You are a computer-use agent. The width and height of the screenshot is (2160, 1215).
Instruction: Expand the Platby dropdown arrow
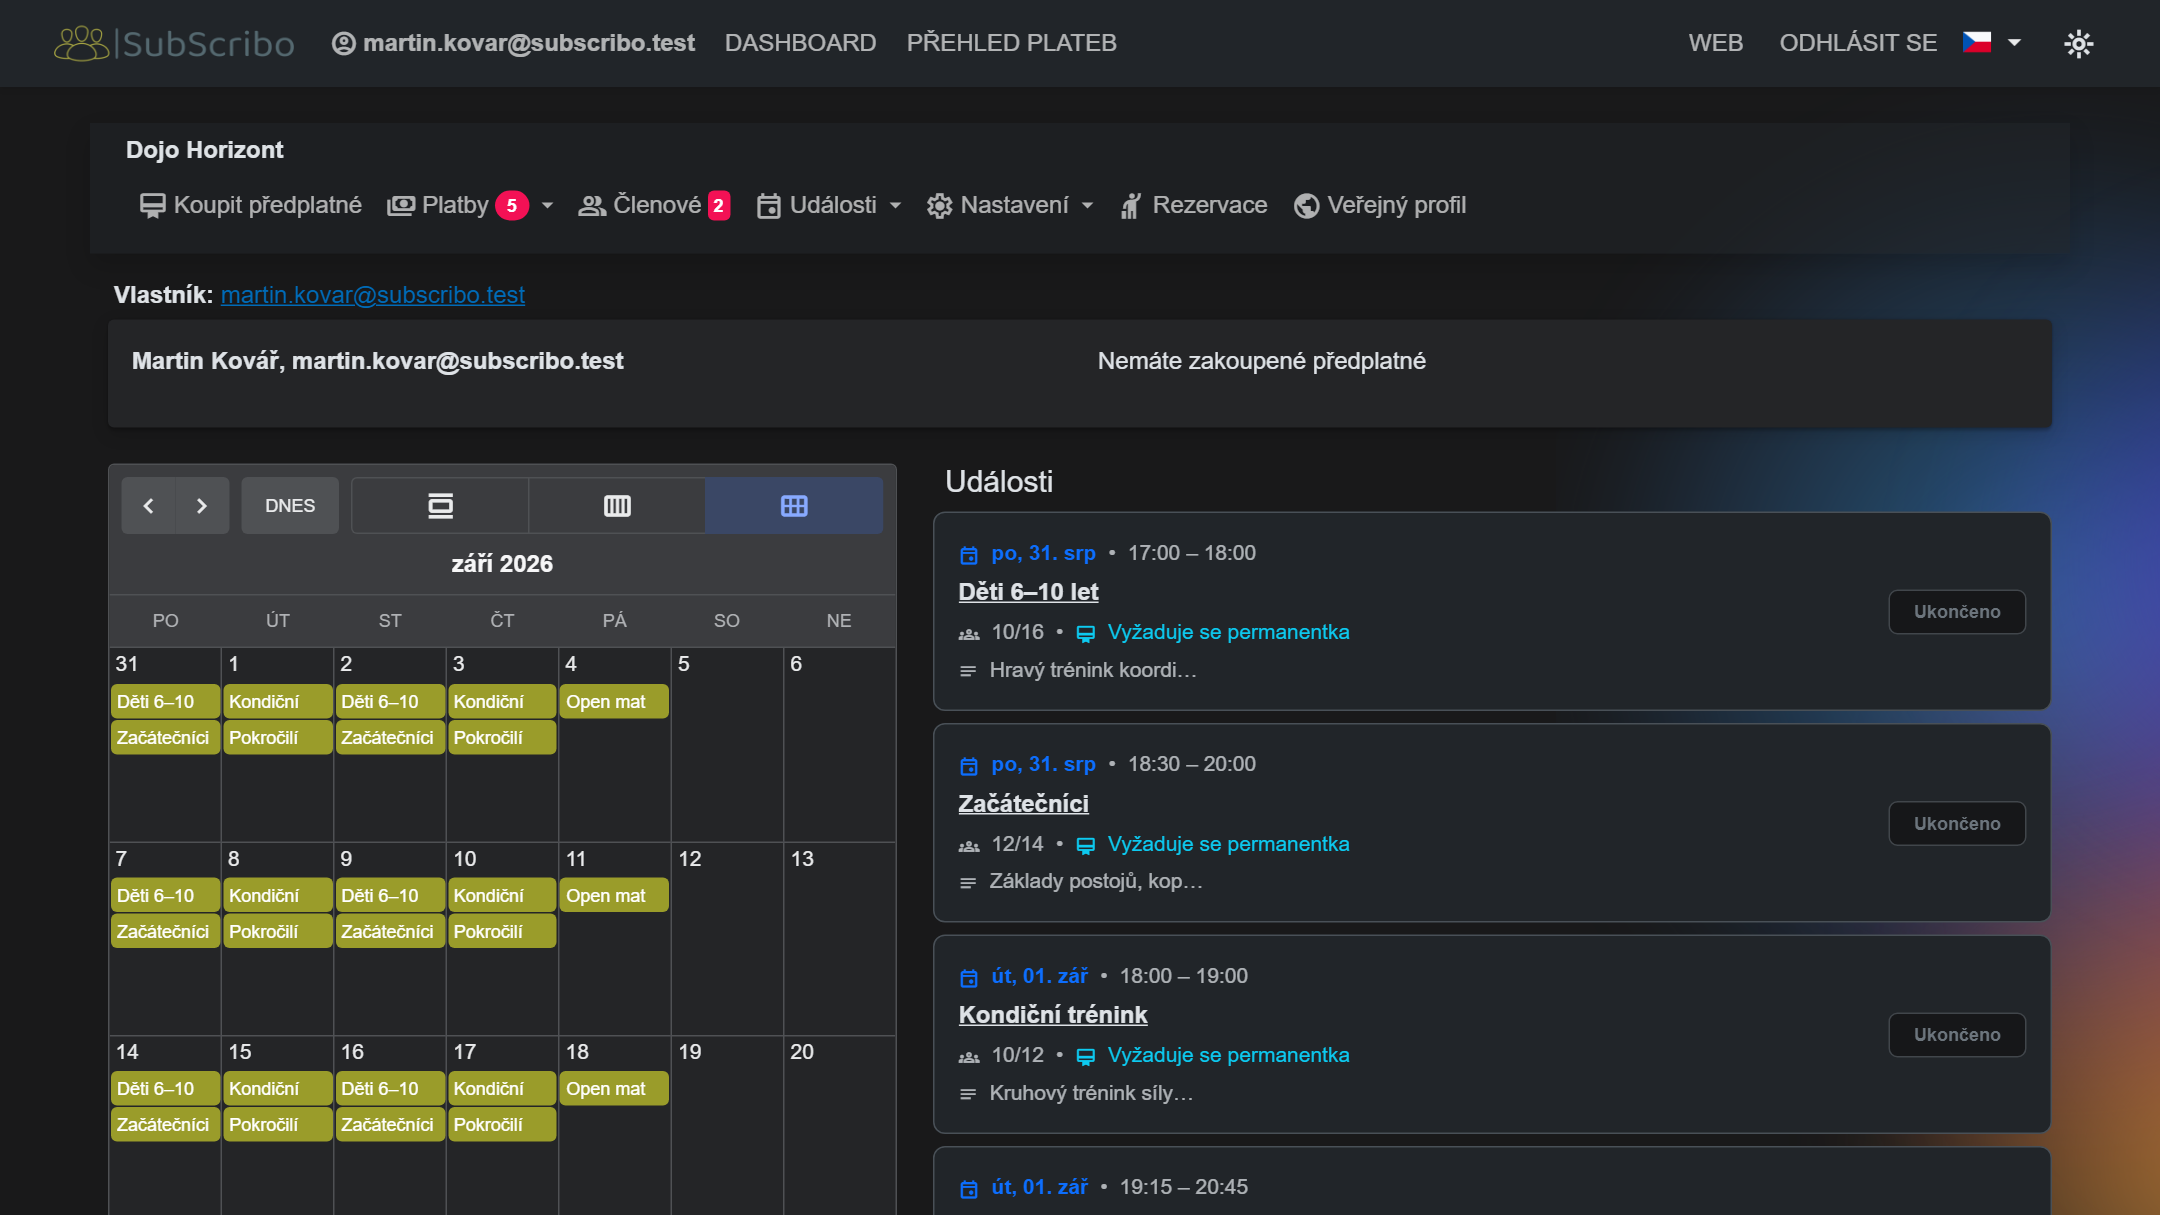(x=547, y=205)
